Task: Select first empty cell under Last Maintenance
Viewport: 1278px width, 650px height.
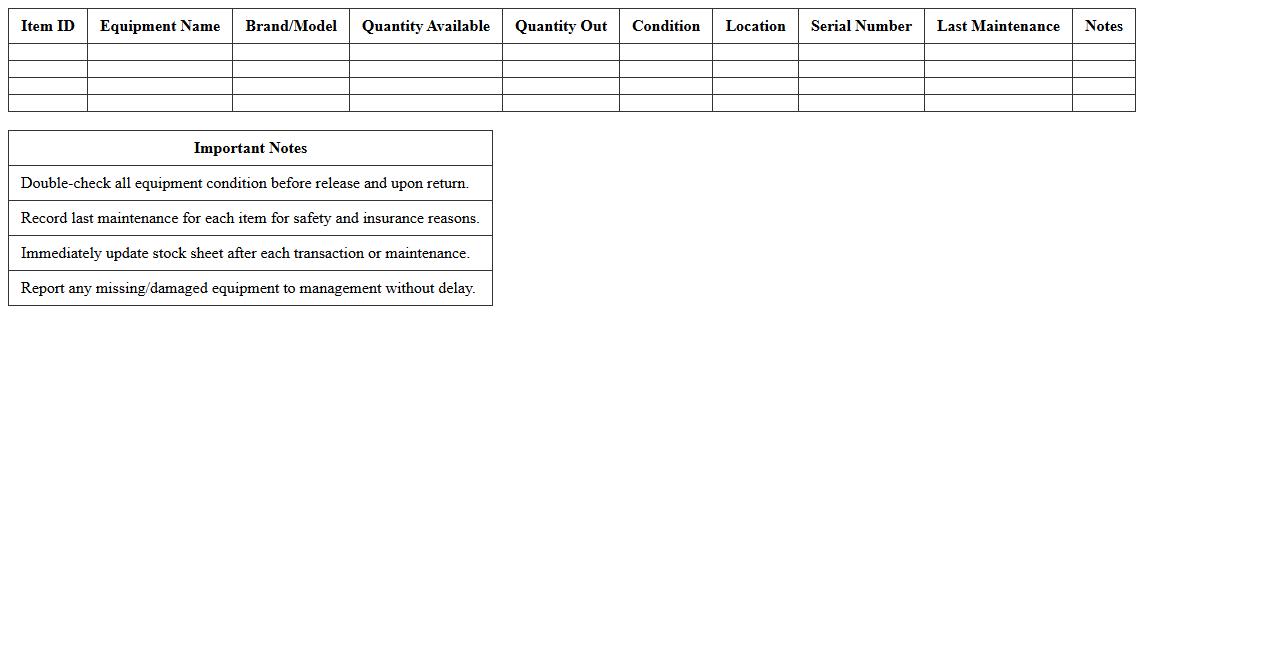Action: pos(998,52)
